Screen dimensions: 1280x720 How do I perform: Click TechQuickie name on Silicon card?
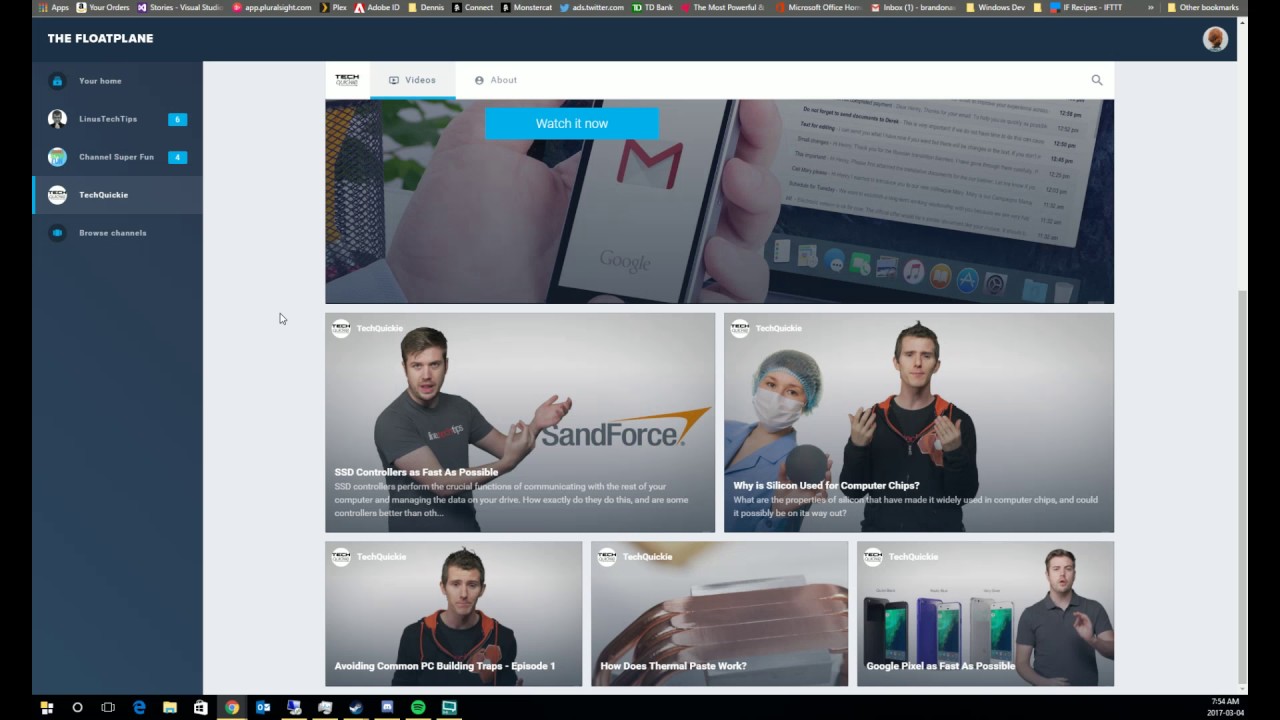779,328
